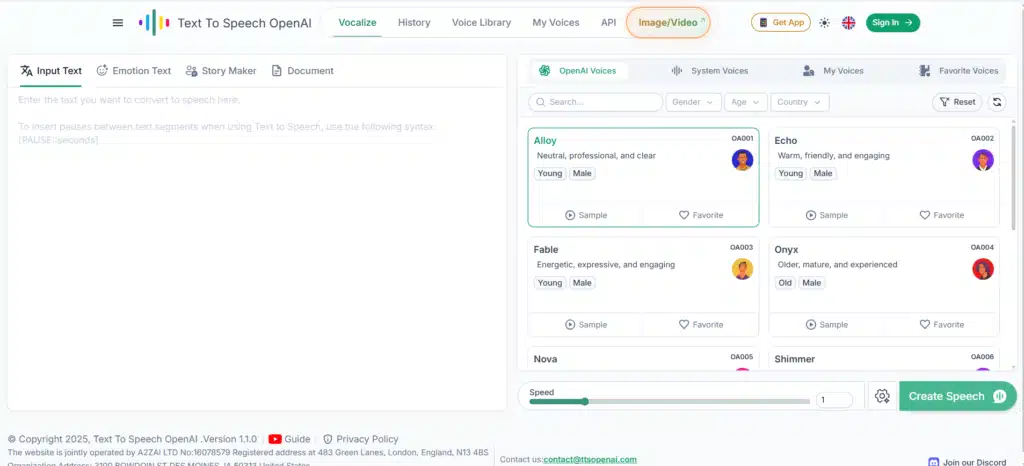Click the speed value input box
Viewport: 1024px width, 466px height.
point(834,400)
